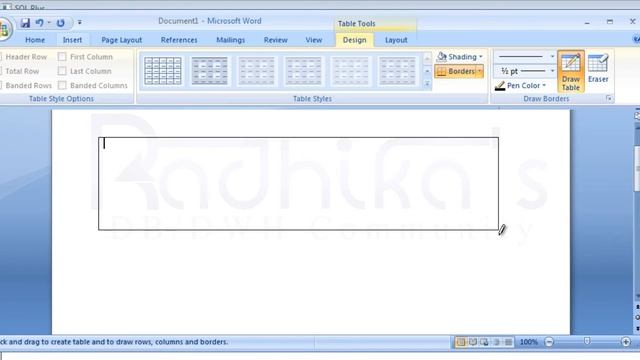This screenshot has height=360, width=640.
Task: Switch to Full Screen Reading view
Action: click(473, 342)
